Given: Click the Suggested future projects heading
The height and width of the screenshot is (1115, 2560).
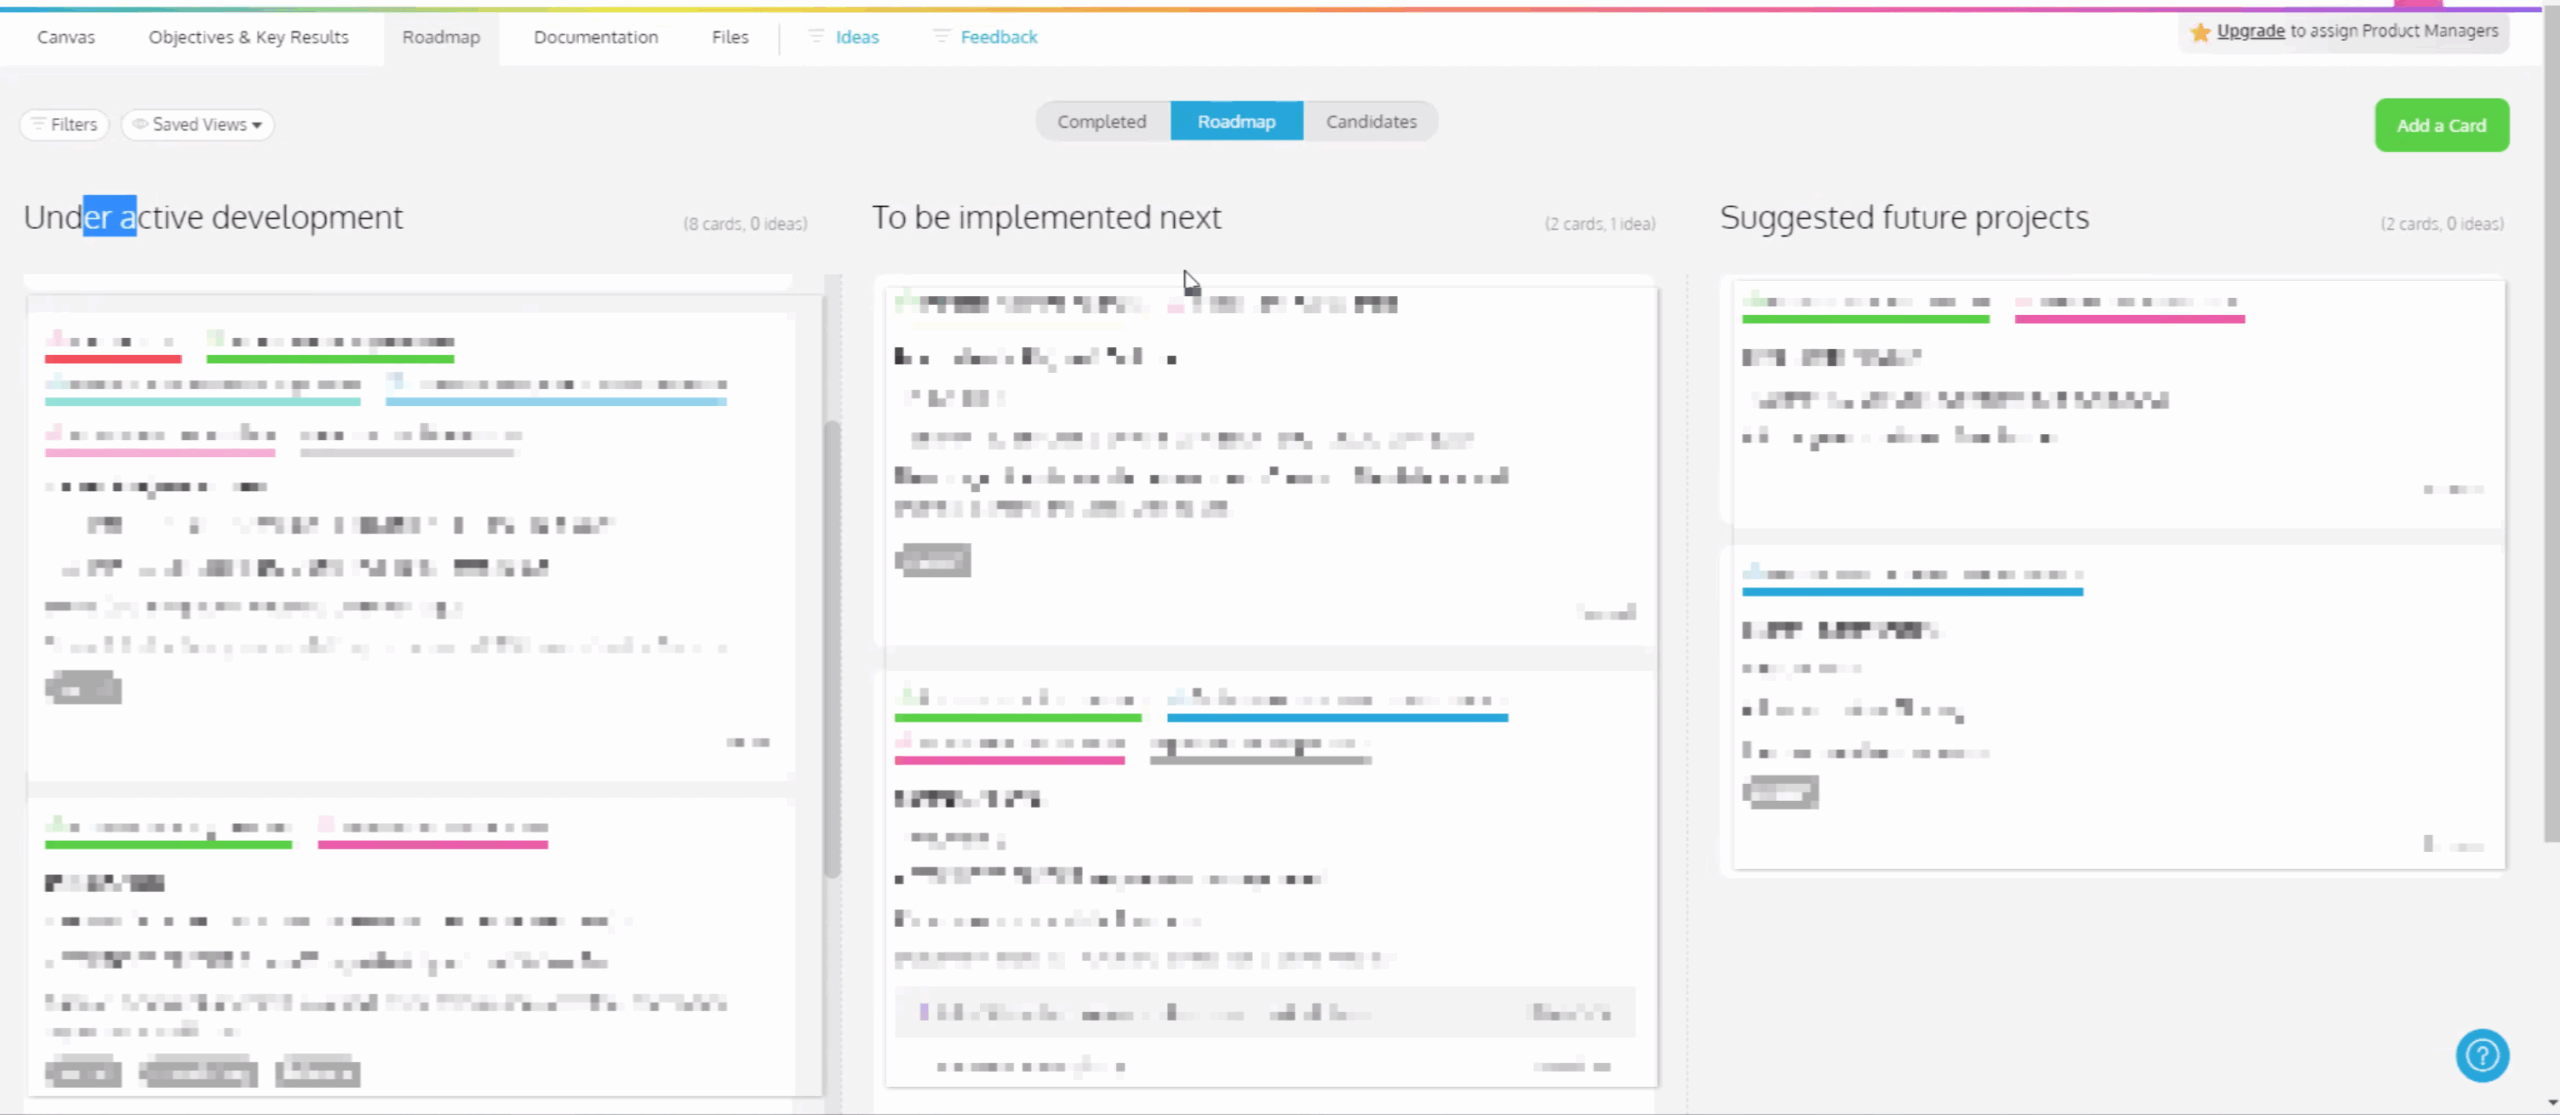Looking at the screenshot, I should (x=1904, y=217).
